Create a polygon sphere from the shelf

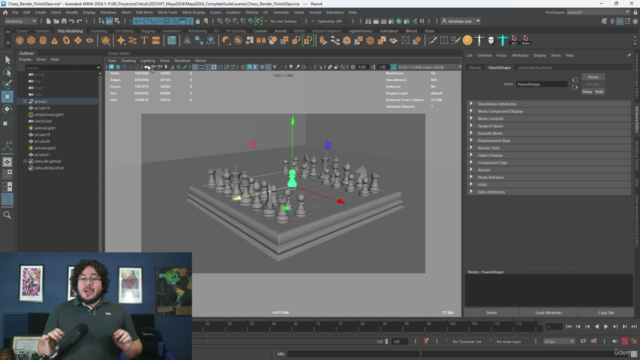(x=20, y=40)
